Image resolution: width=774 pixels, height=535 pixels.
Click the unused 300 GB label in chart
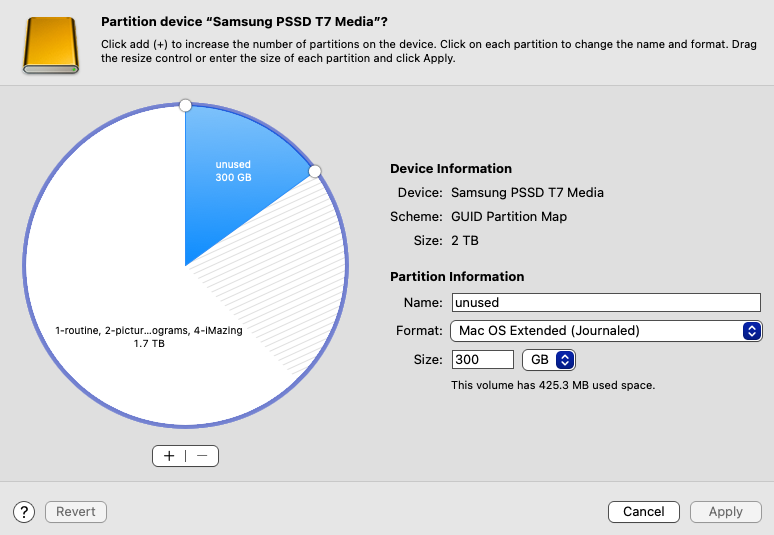[x=233, y=171]
